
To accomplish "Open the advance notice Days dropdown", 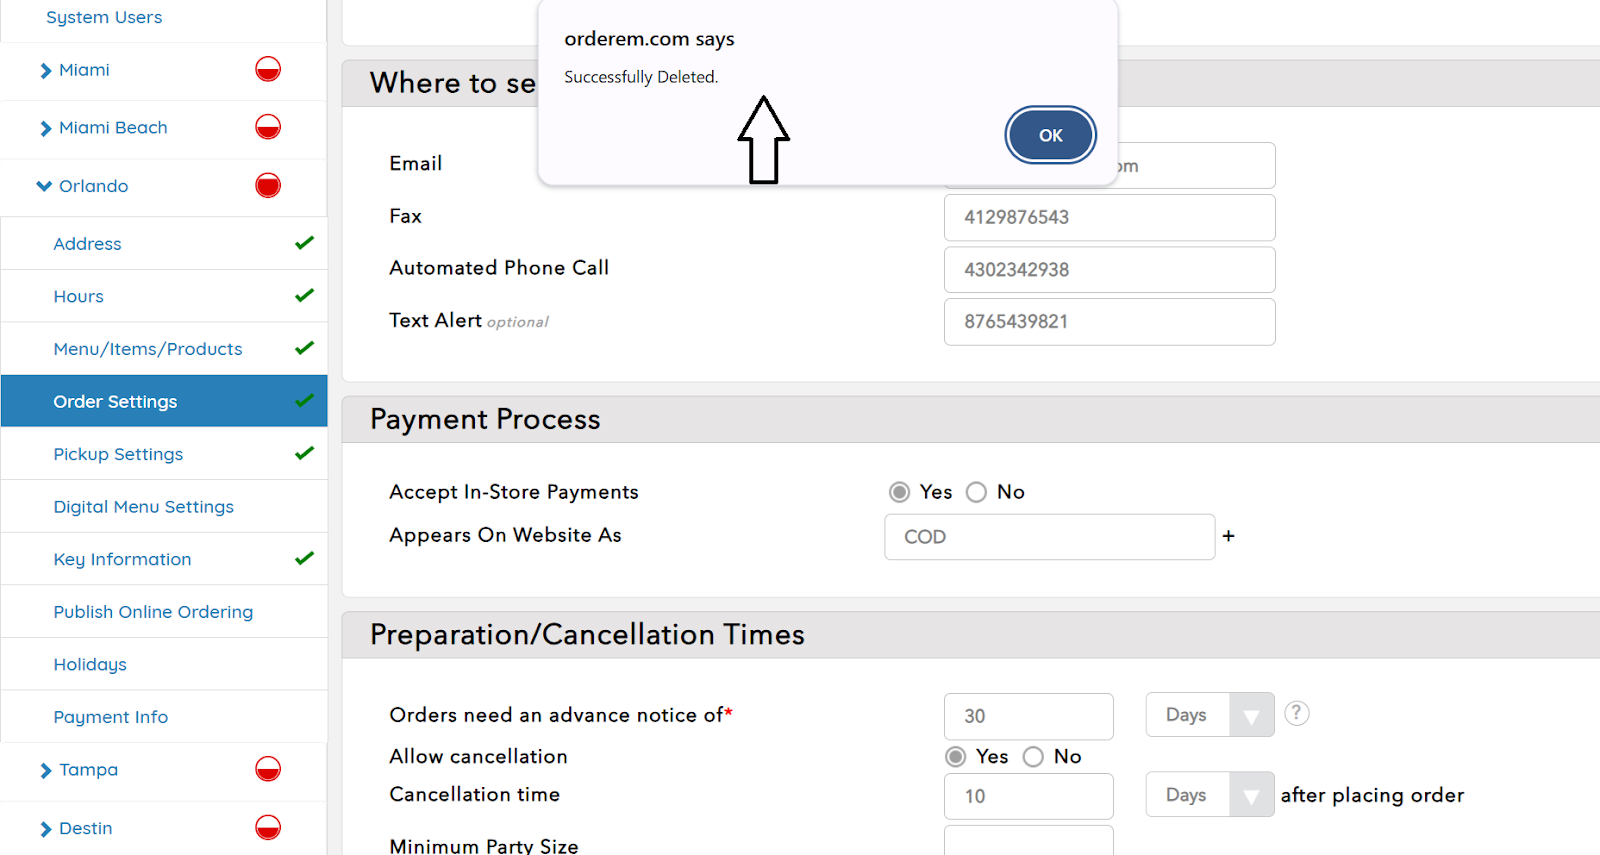I will [1209, 715].
